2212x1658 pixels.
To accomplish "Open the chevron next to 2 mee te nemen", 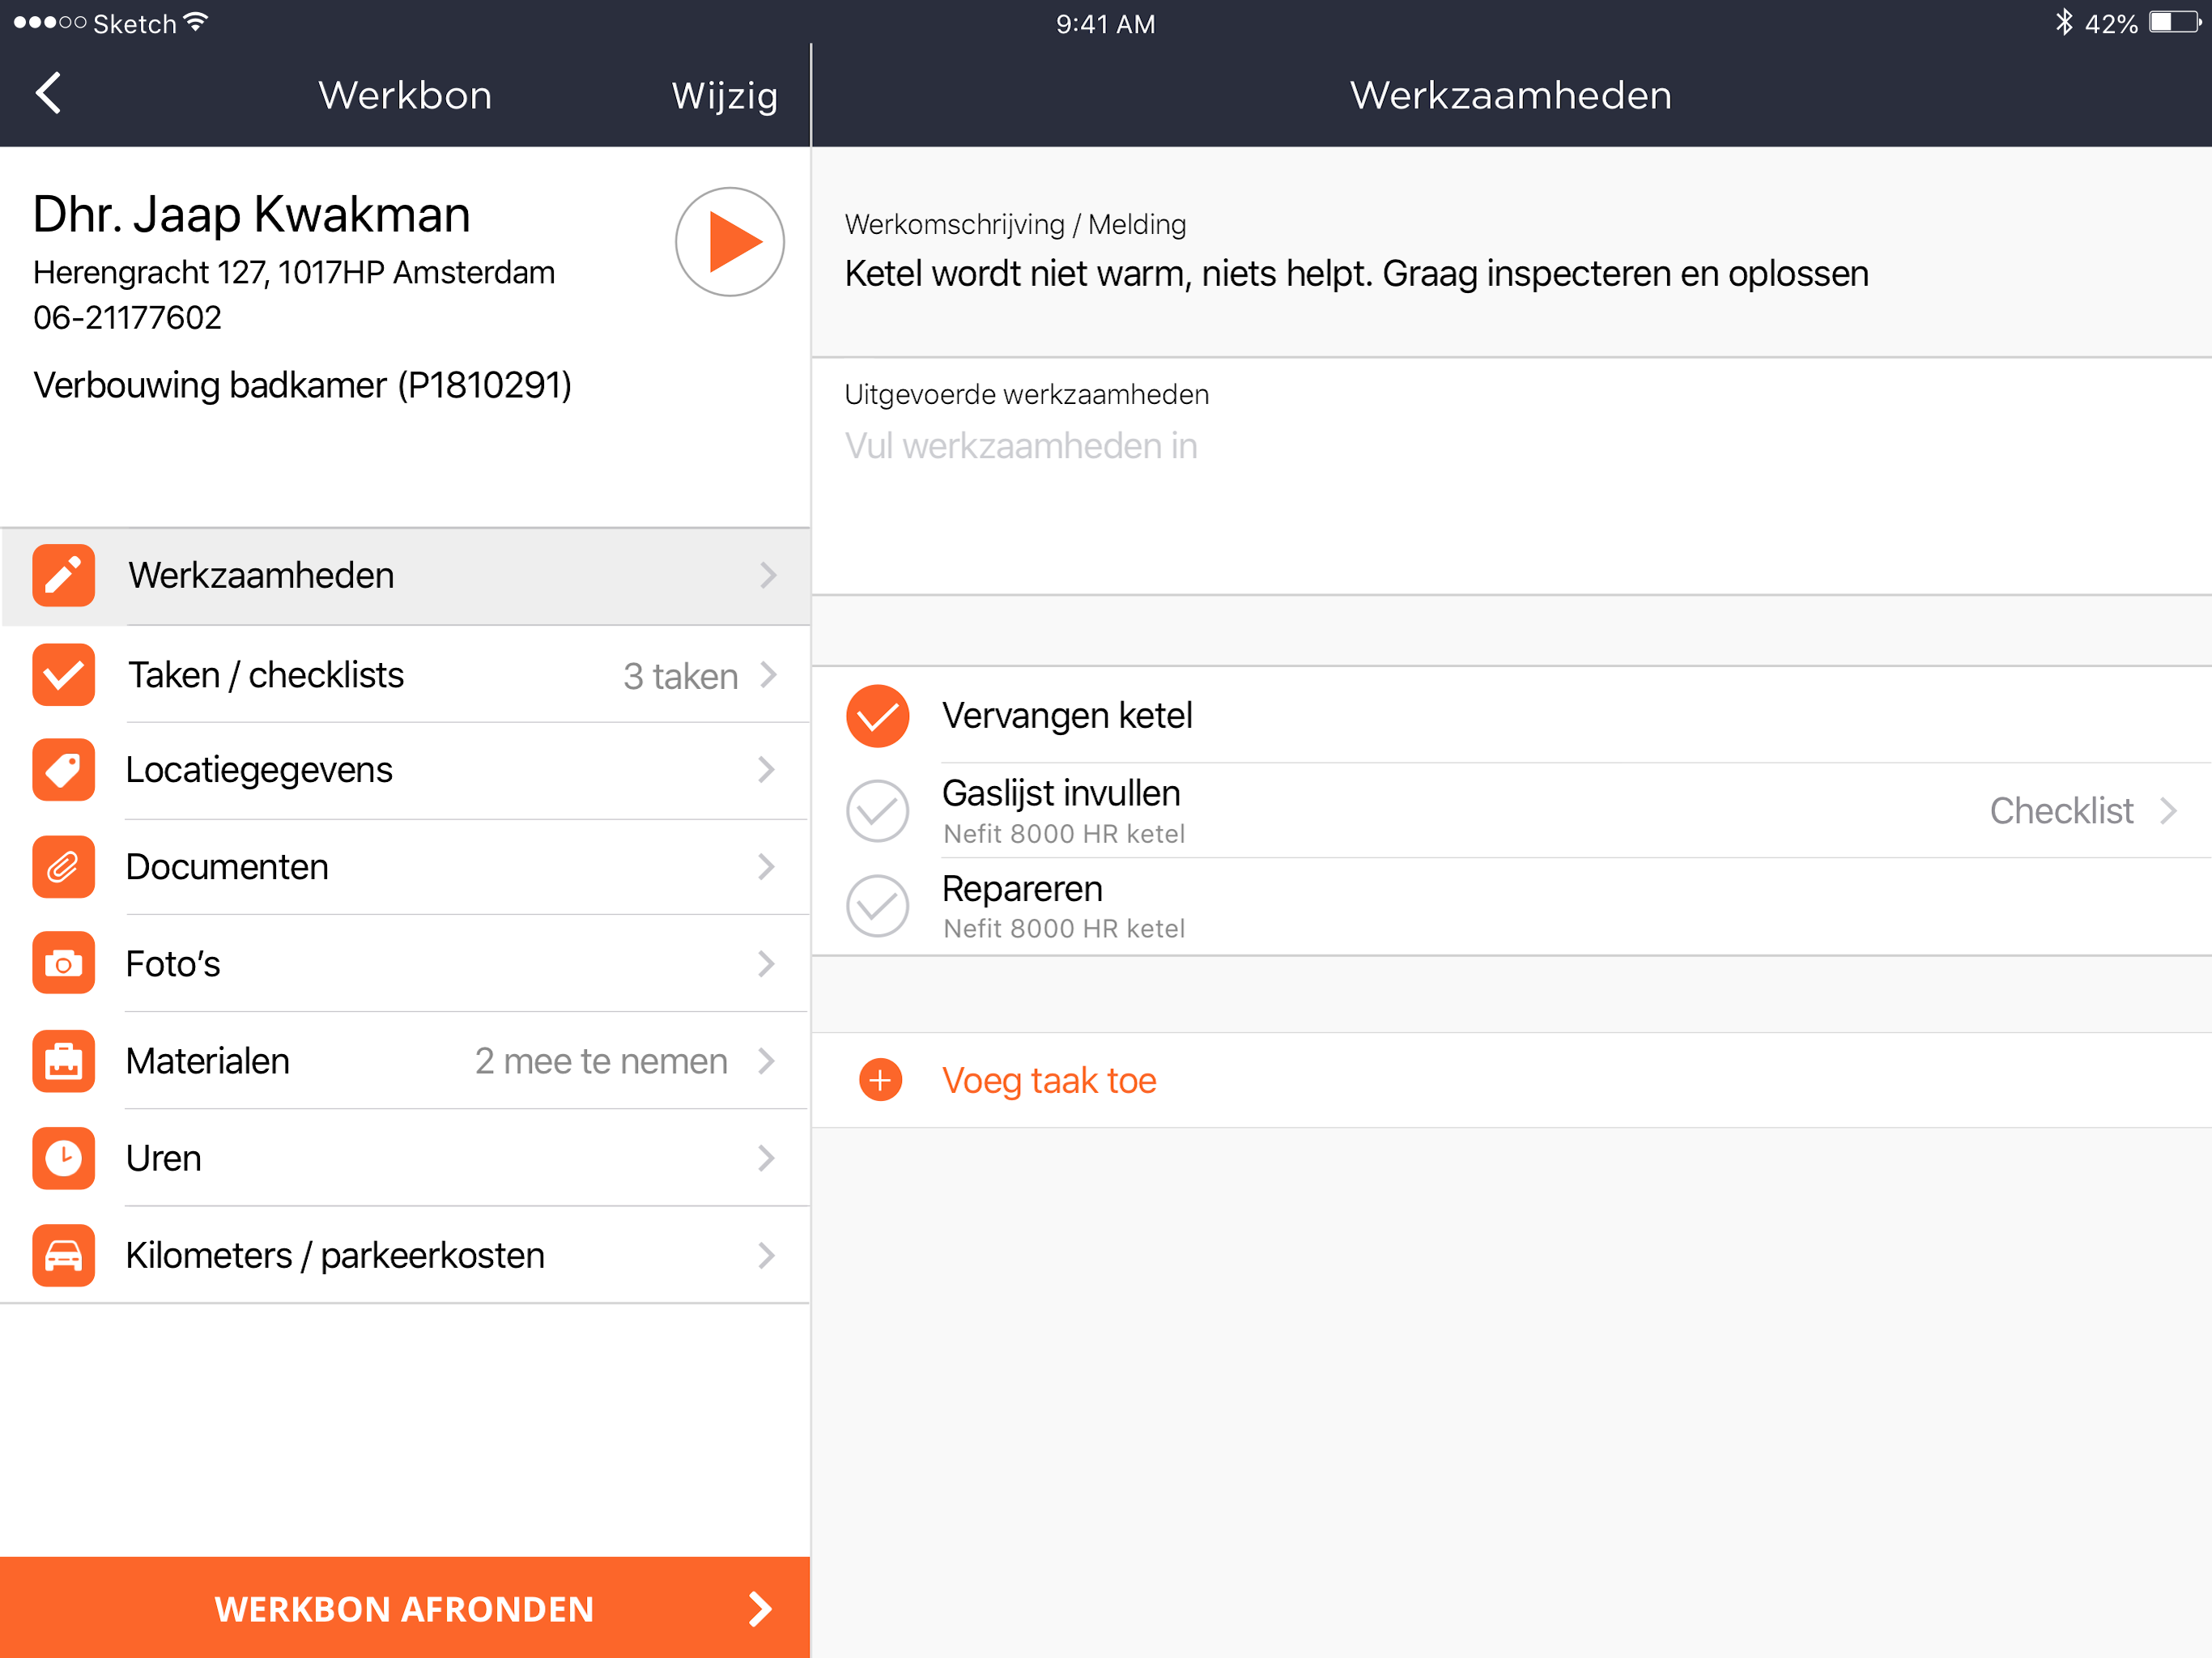I will [767, 1061].
